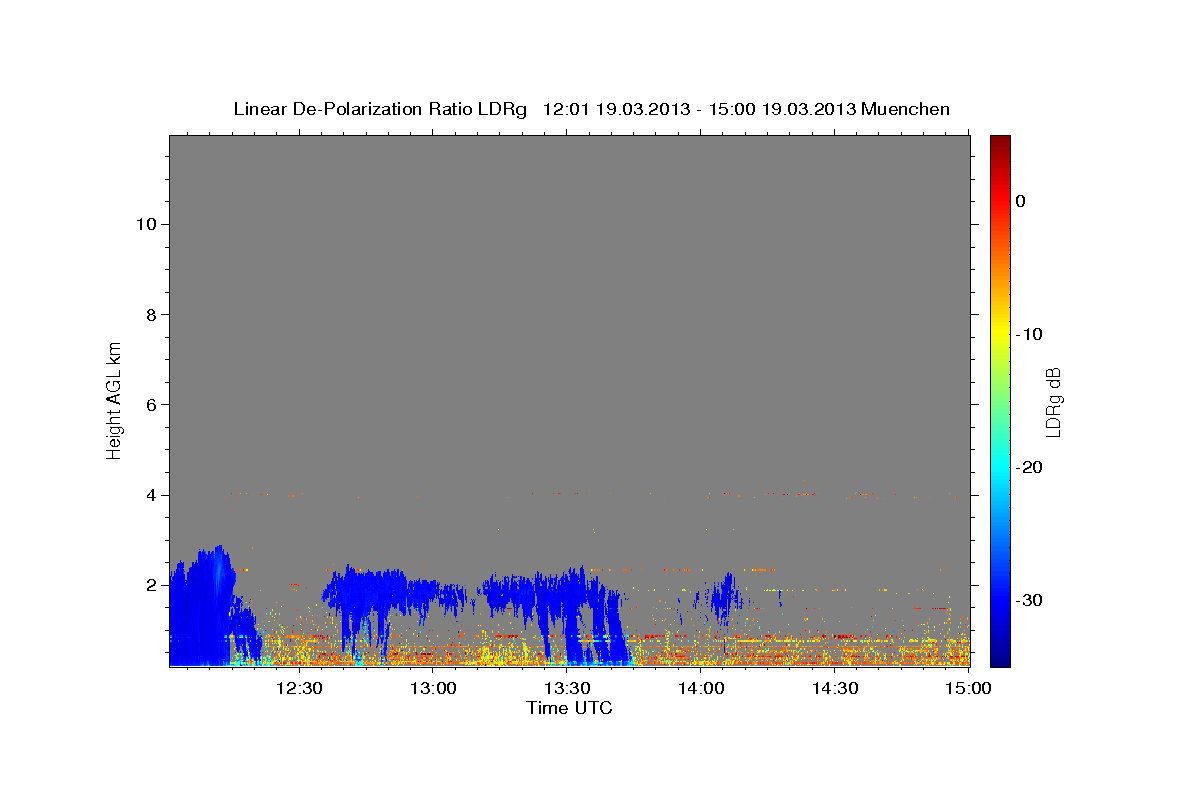Click the height label 4
1200x800 pixels.
coord(151,495)
